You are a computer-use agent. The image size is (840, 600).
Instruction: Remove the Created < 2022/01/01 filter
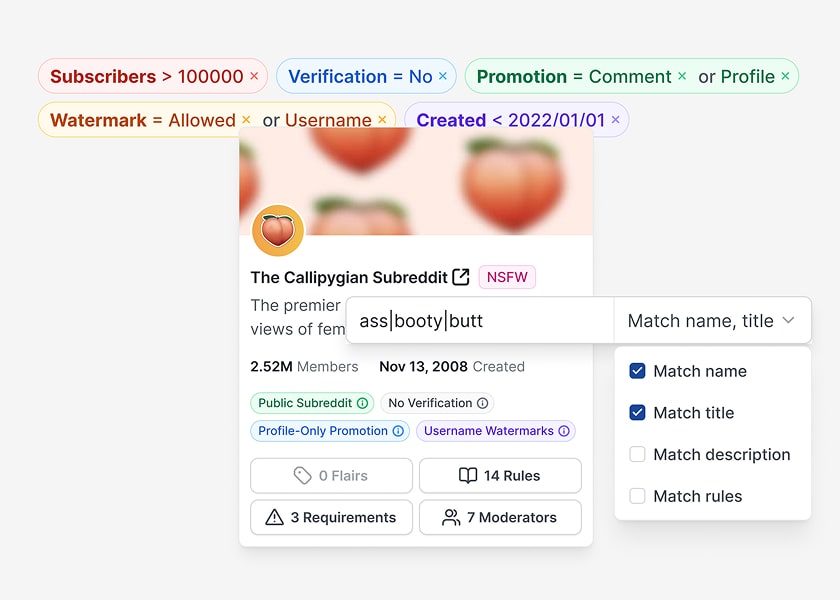point(616,119)
